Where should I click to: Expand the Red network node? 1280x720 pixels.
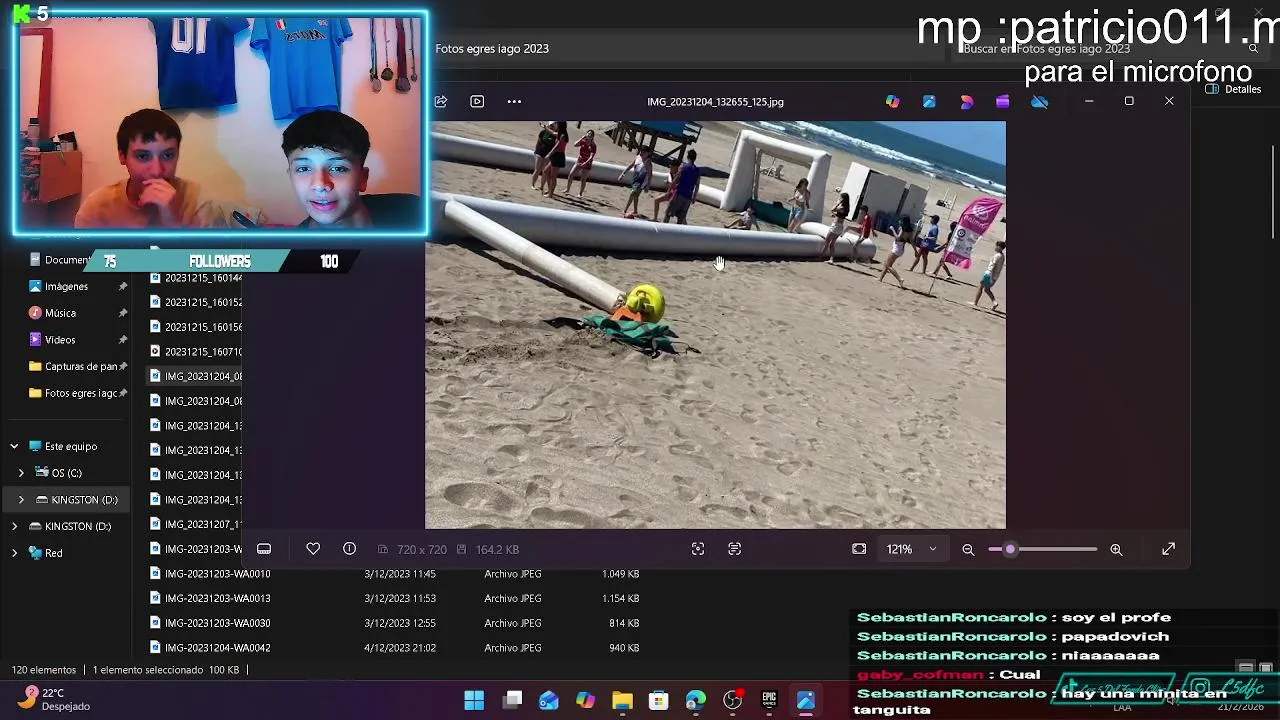(14, 553)
